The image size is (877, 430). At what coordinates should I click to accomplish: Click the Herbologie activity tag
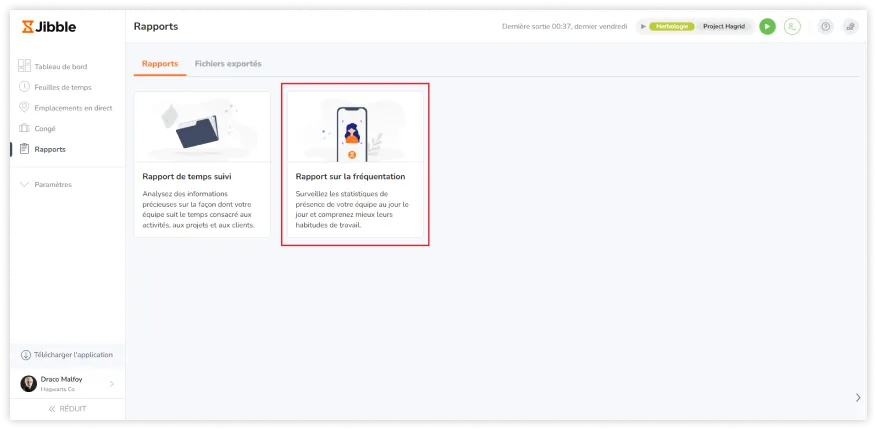click(x=671, y=27)
